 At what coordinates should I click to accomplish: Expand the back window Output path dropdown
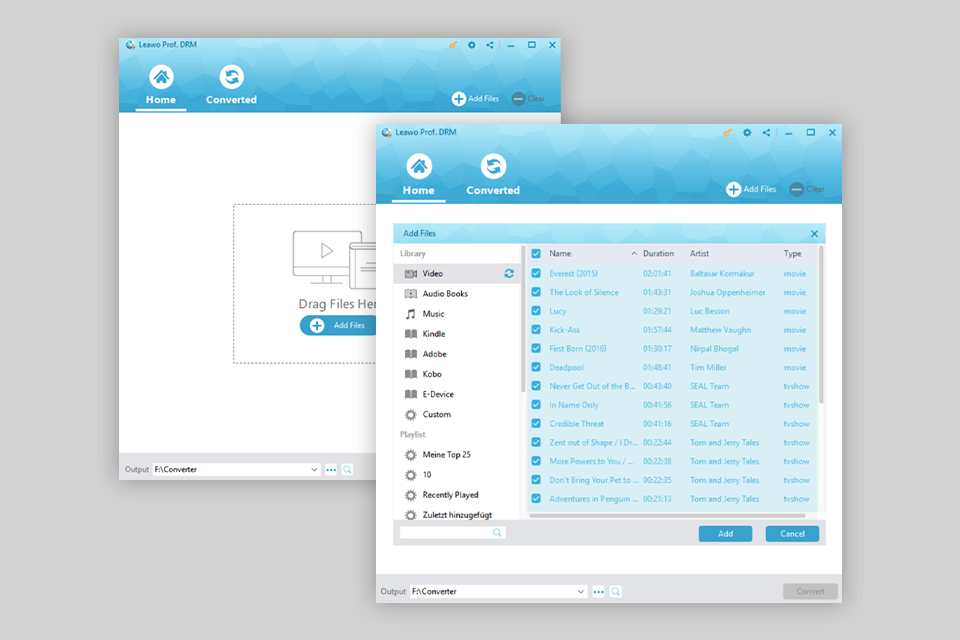[313, 469]
